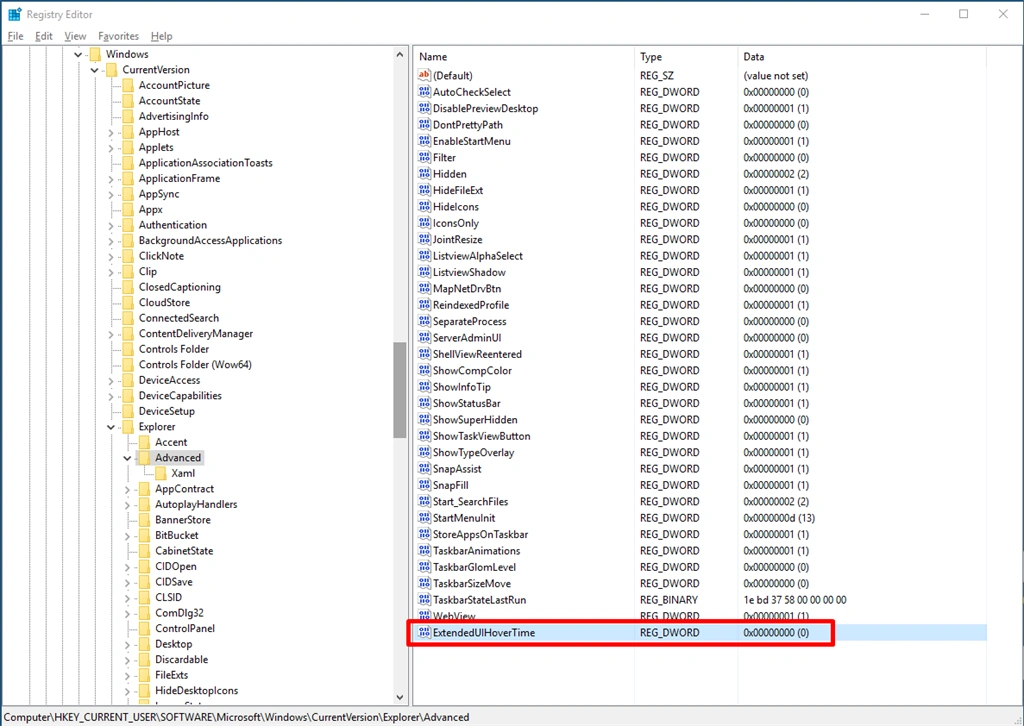Click the (Default) string value icon
This screenshot has width=1024, height=726.
coord(424,75)
